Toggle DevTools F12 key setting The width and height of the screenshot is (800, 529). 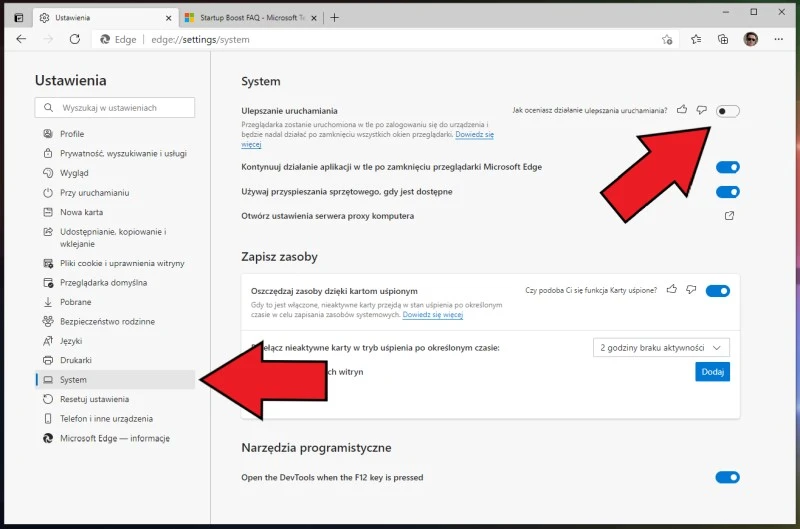[x=728, y=478]
